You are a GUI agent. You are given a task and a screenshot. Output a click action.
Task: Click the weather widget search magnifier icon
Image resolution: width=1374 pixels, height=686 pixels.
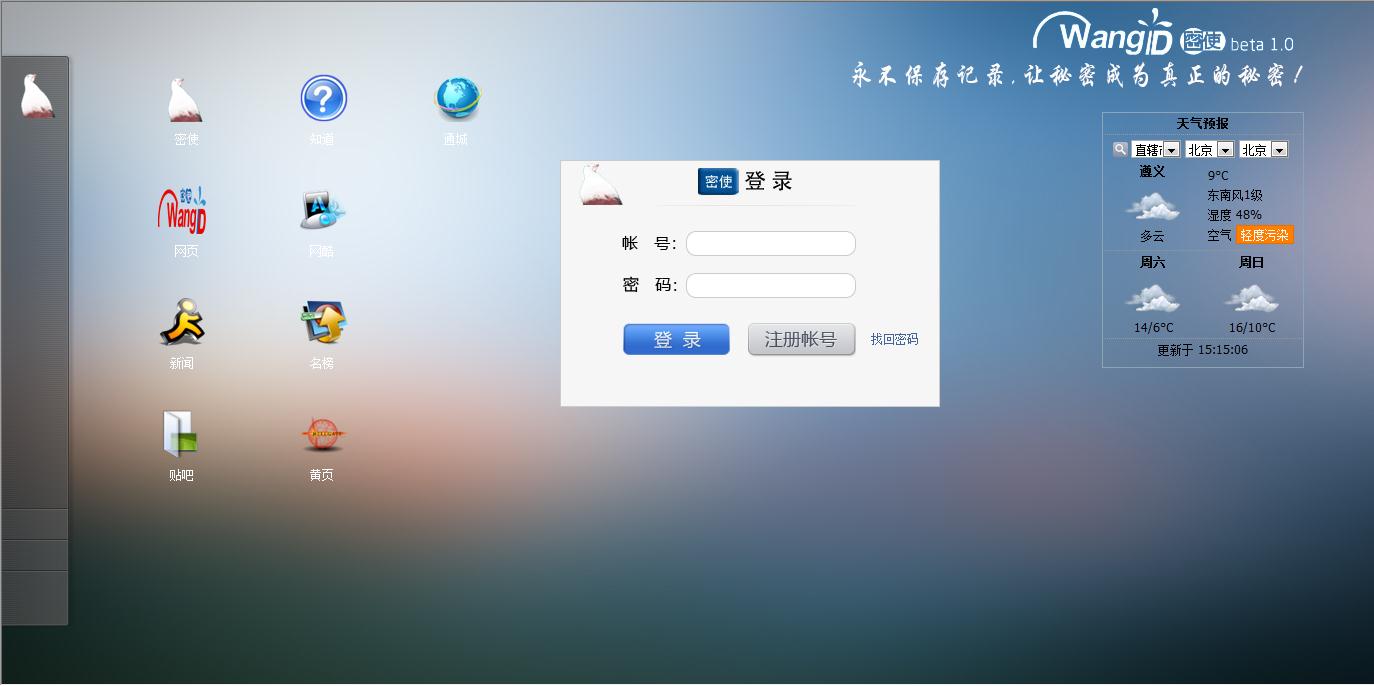pyautogui.click(x=1120, y=149)
